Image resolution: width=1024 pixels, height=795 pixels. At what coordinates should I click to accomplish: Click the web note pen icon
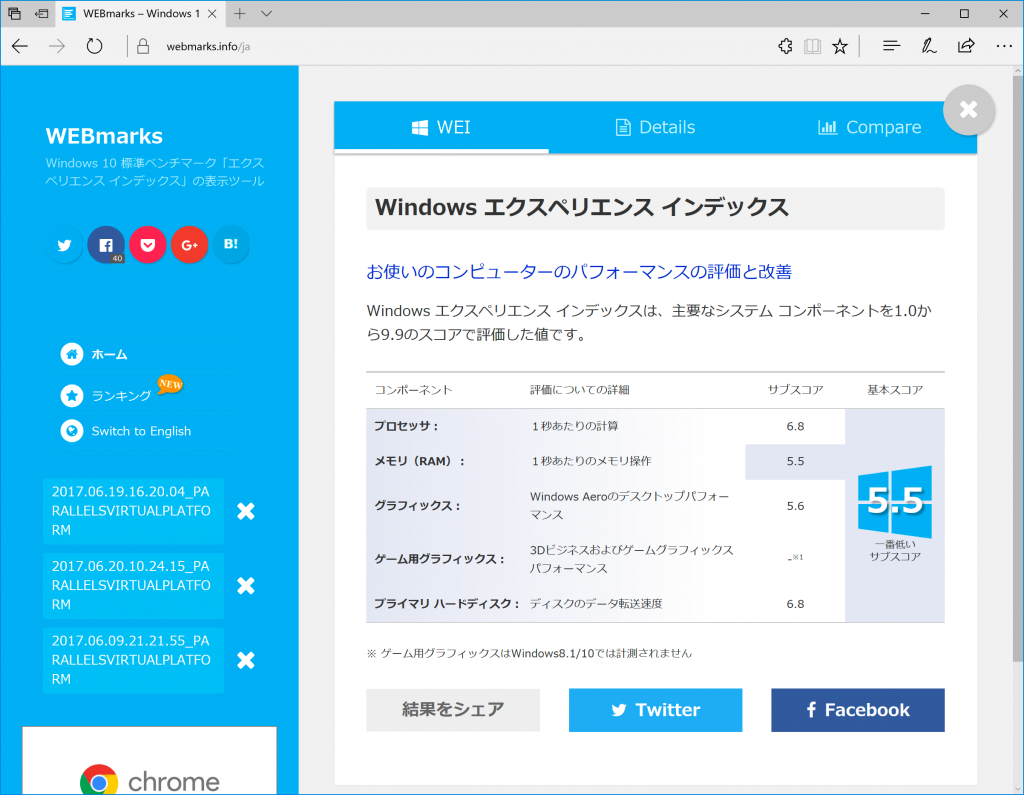point(929,46)
